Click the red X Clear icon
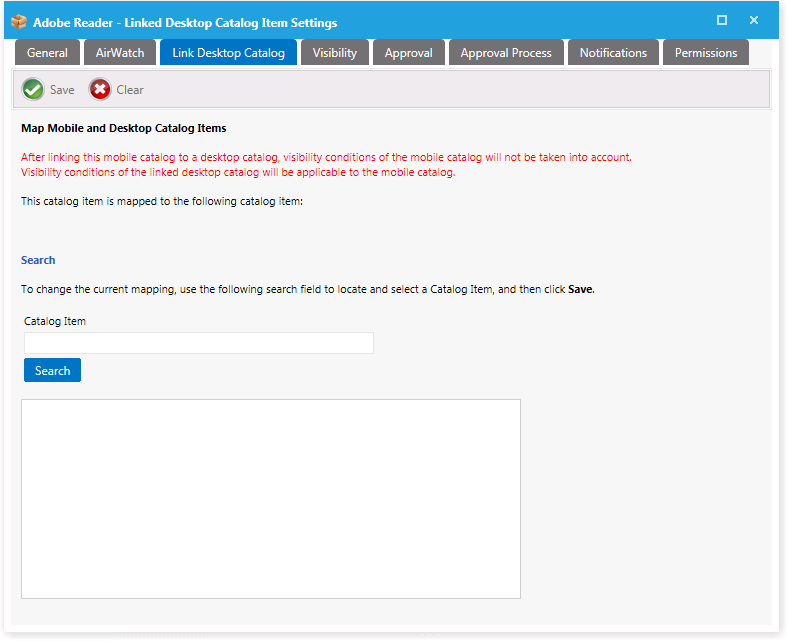 tap(100, 90)
